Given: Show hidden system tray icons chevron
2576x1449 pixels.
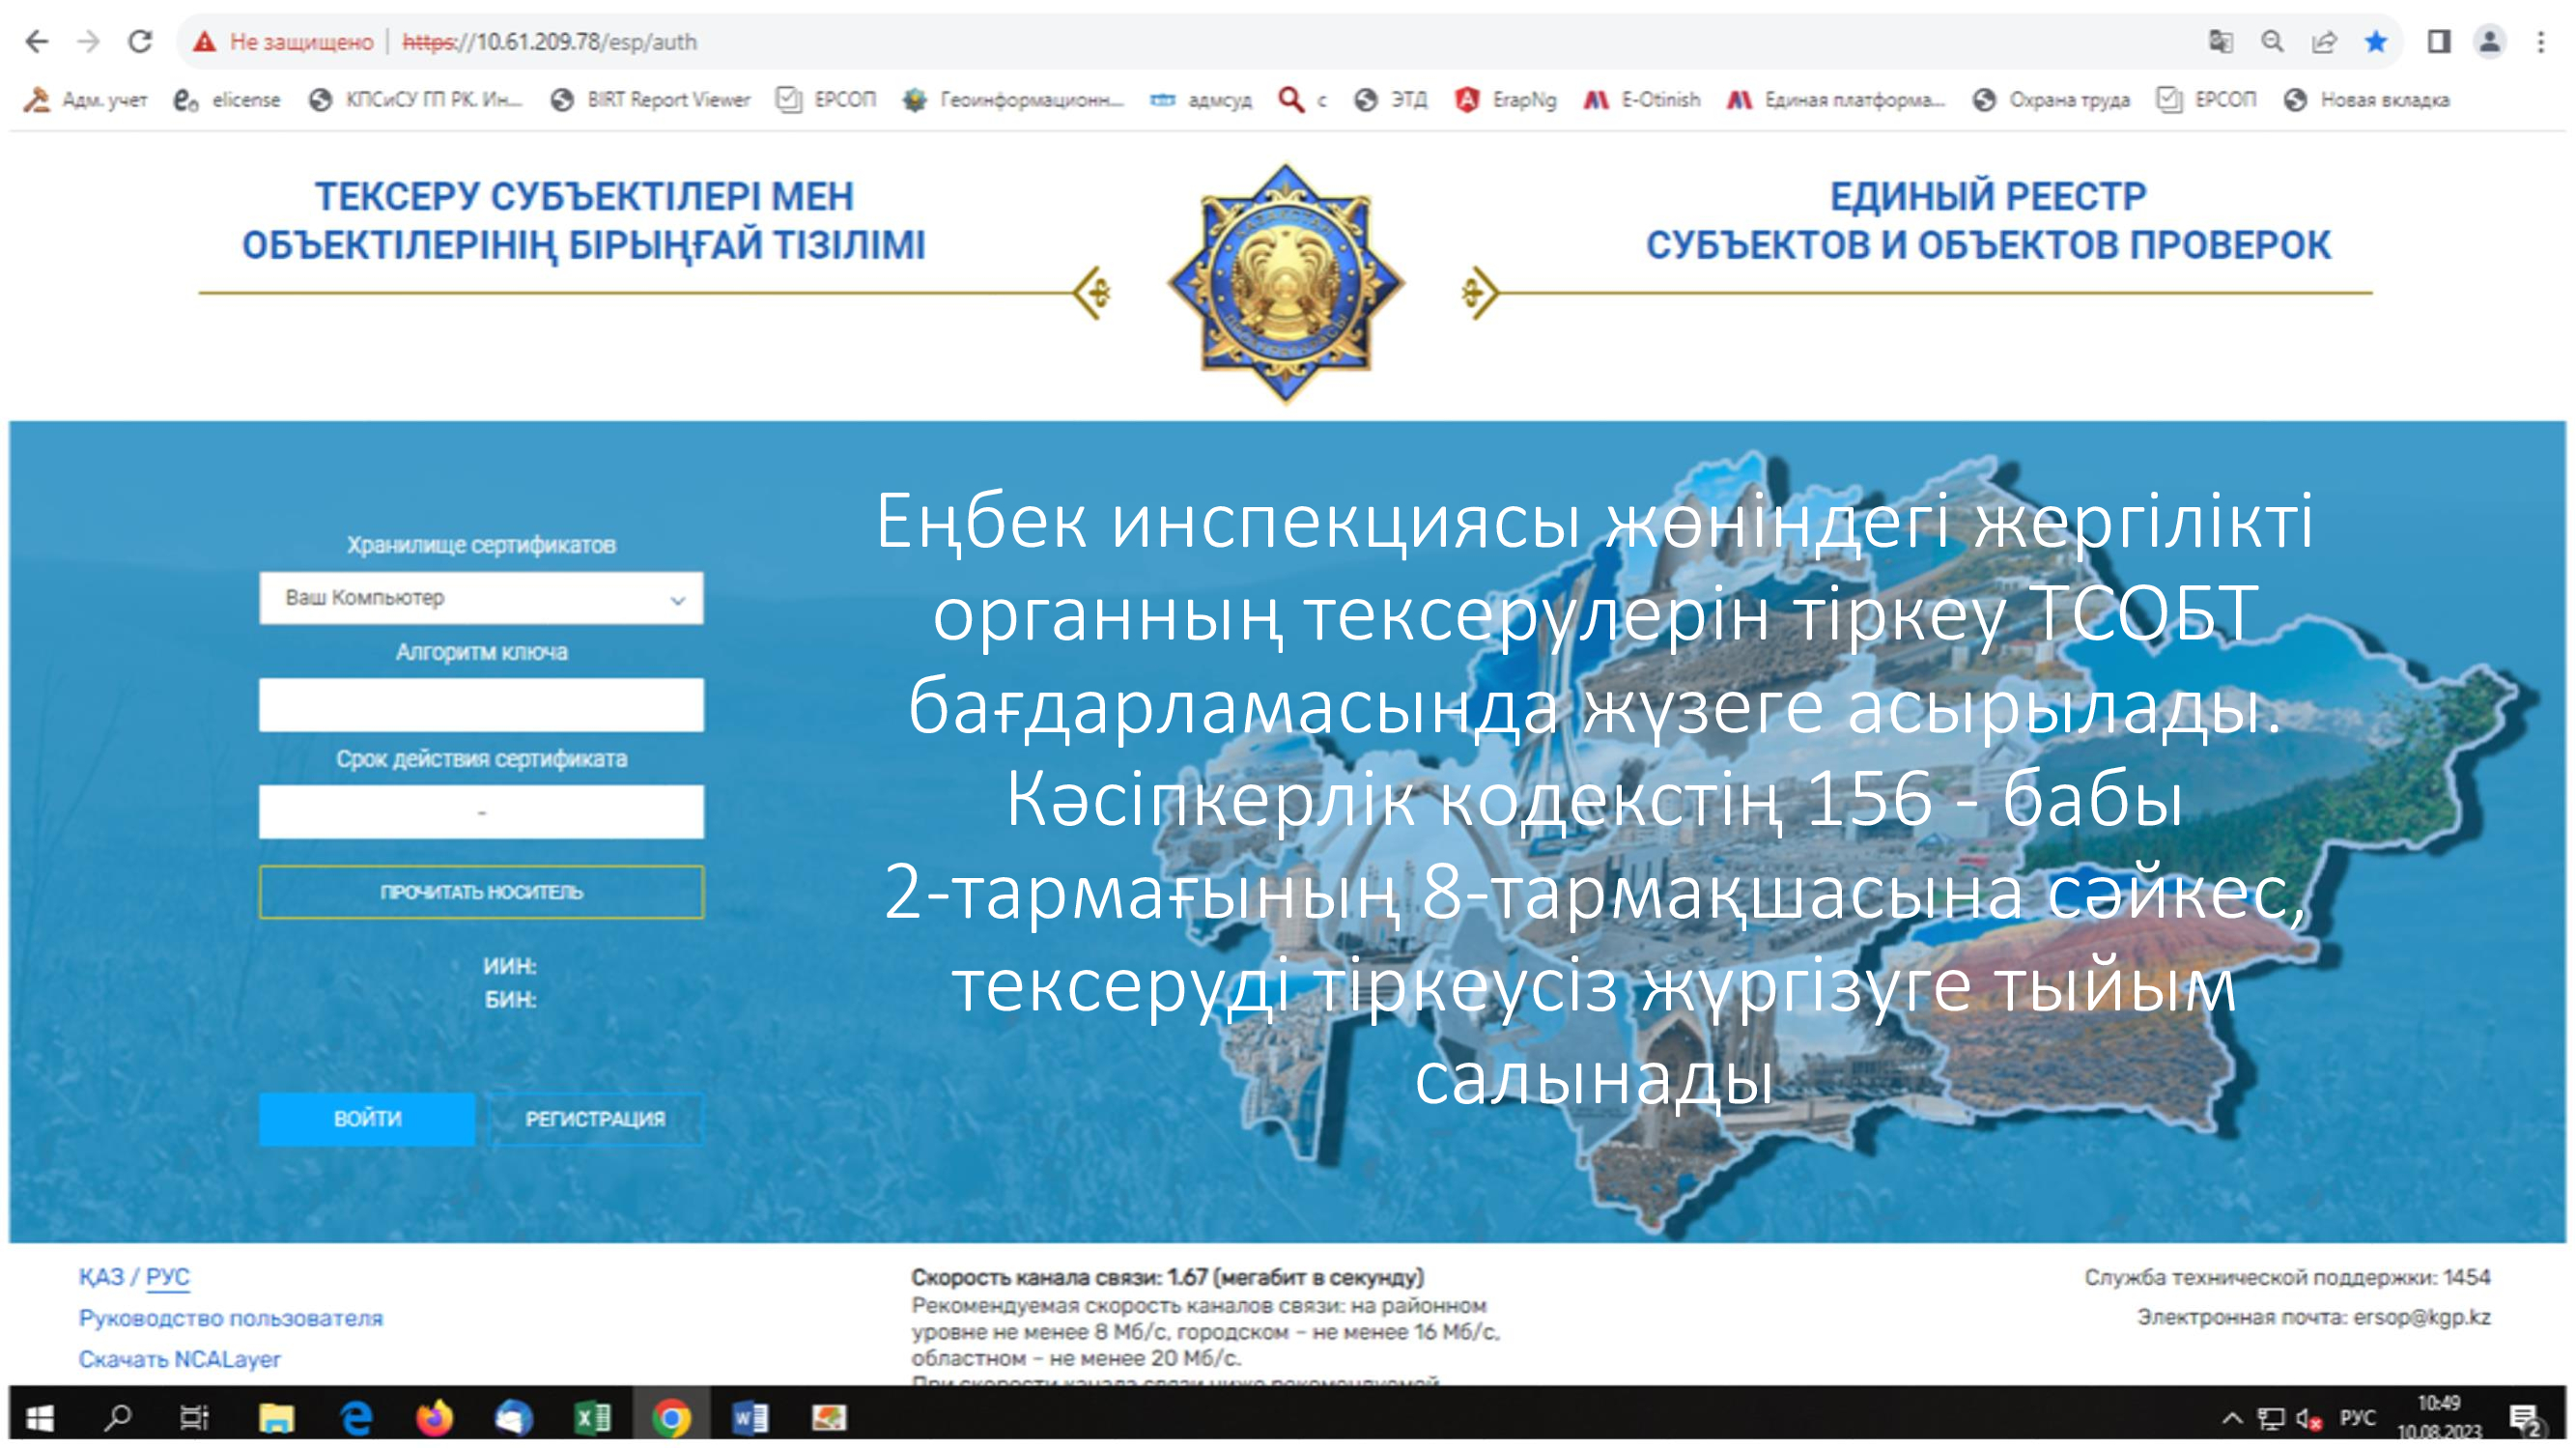Looking at the screenshot, I should click(x=2231, y=1418).
